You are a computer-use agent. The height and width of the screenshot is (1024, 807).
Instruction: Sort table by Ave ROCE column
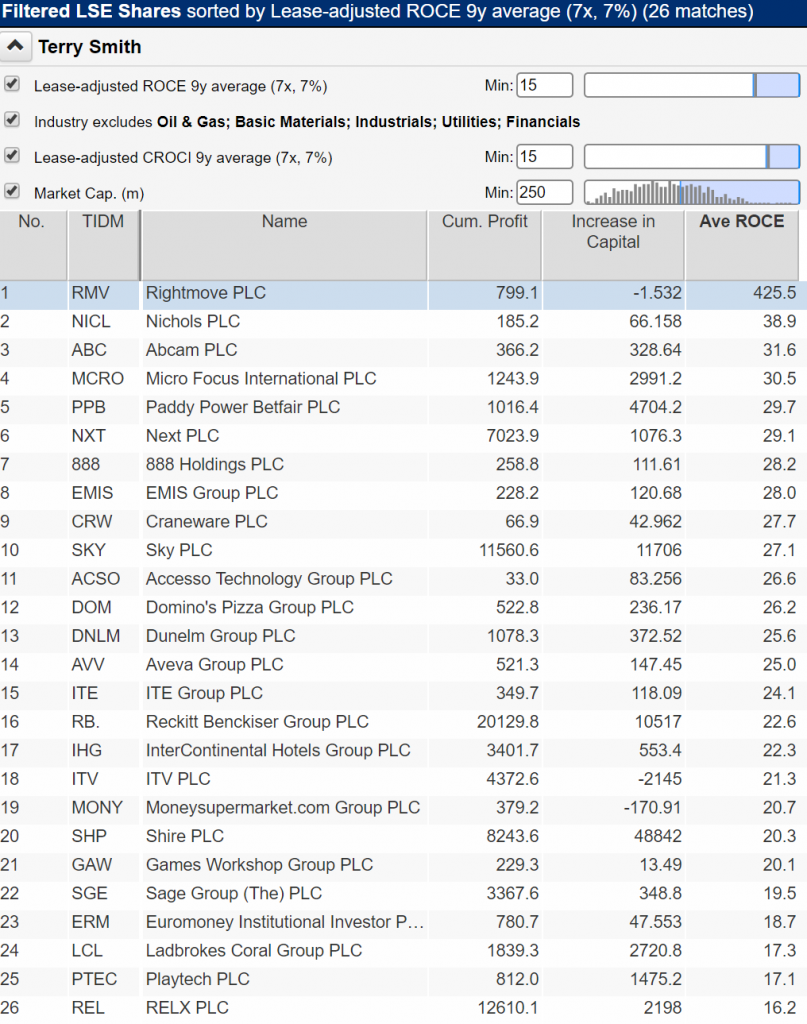click(x=742, y=246)
